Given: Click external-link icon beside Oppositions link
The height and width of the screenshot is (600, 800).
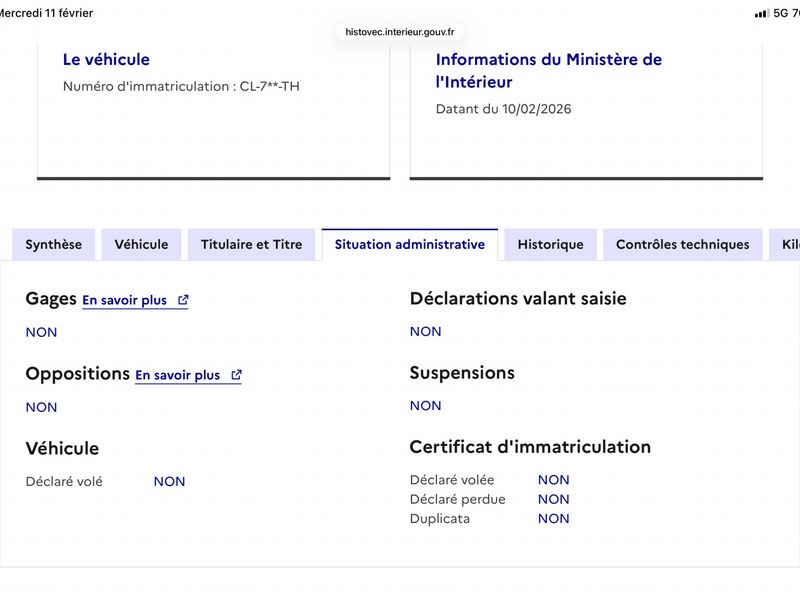Looking at the screenshot, I should tap(236, 375).
